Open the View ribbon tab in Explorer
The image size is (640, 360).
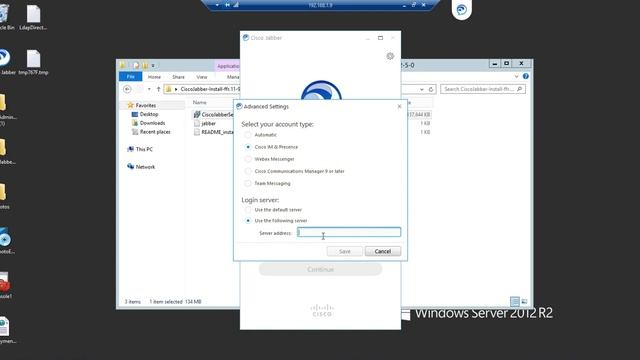[202, 77]
